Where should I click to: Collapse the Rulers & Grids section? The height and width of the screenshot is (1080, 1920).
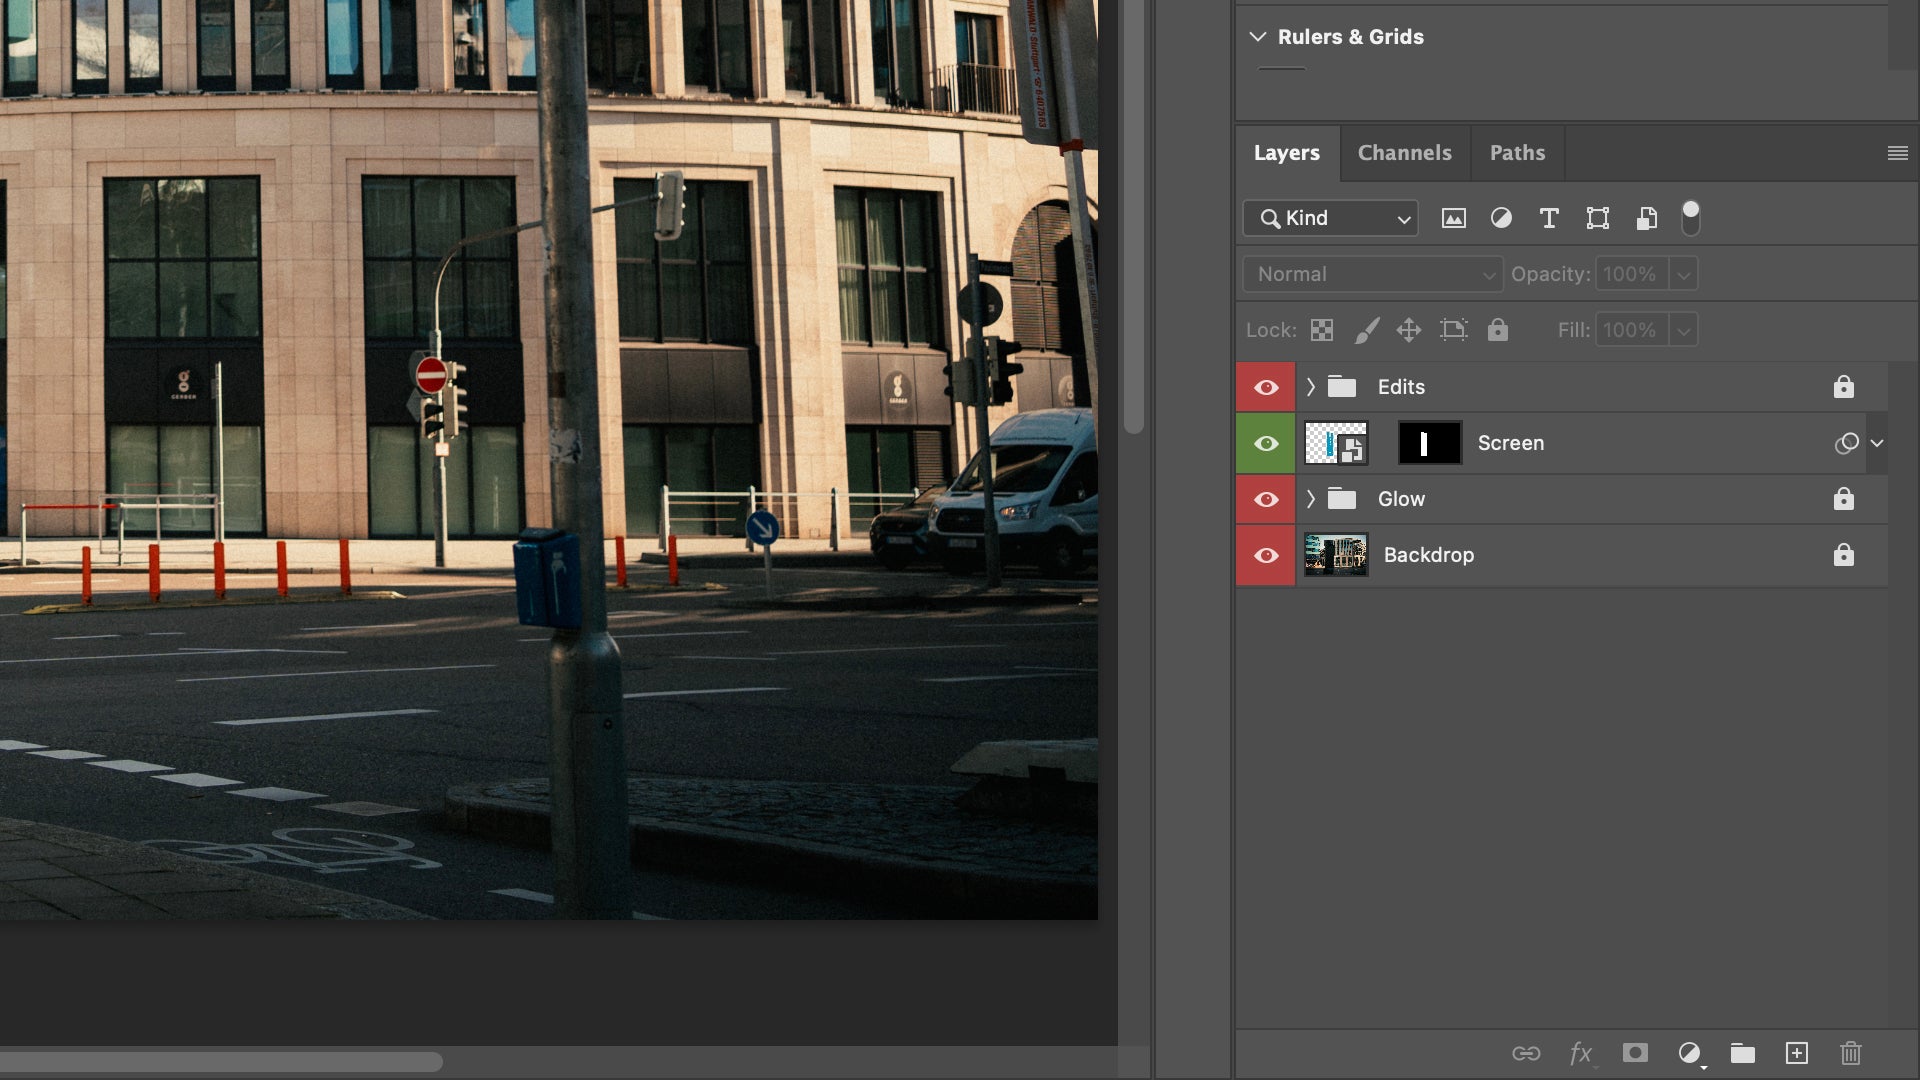point(1258,37)
